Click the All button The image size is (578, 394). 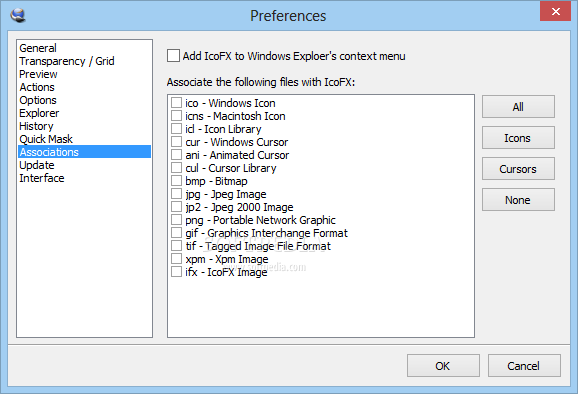(x=518, y=107)
